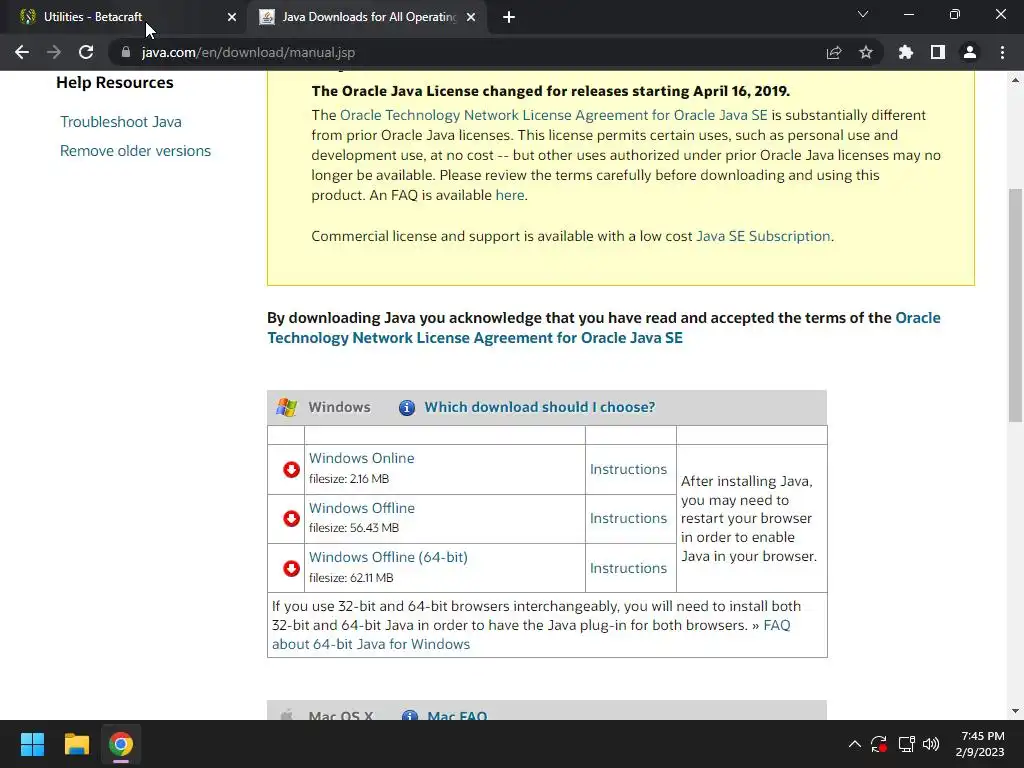Open the Chrome profile avatar icon
The height and width of the screenshot is (768, 1024).
[x=970, y=52]
